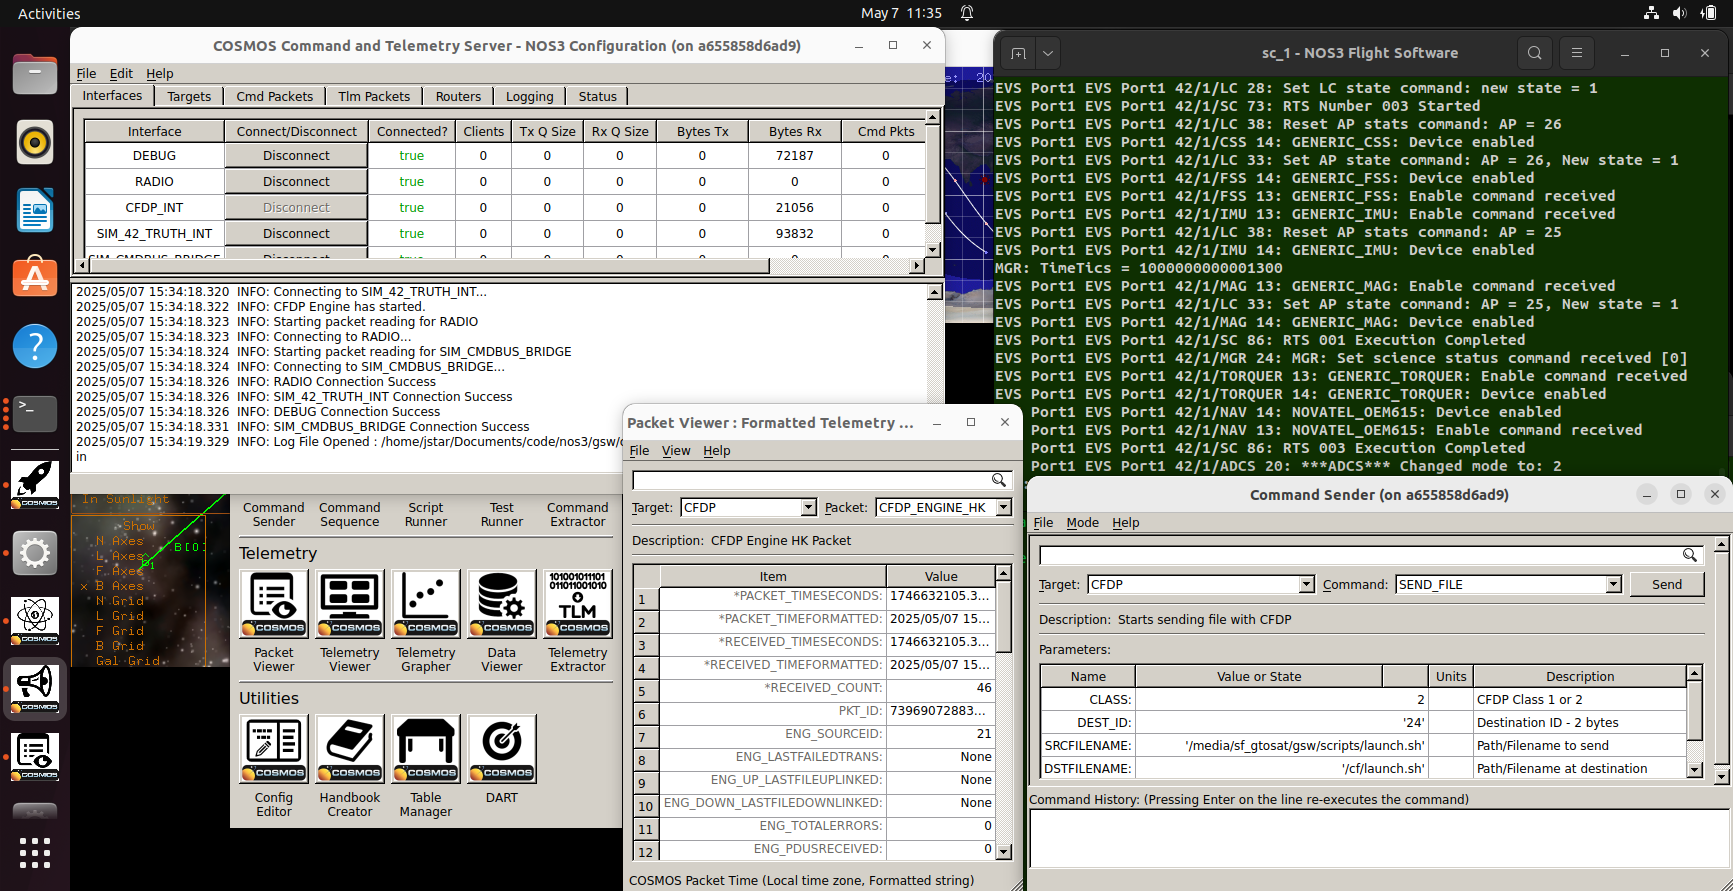
Task: Expand the Command dropdown showing SEND_FILE
Action: coord(1613,585)
